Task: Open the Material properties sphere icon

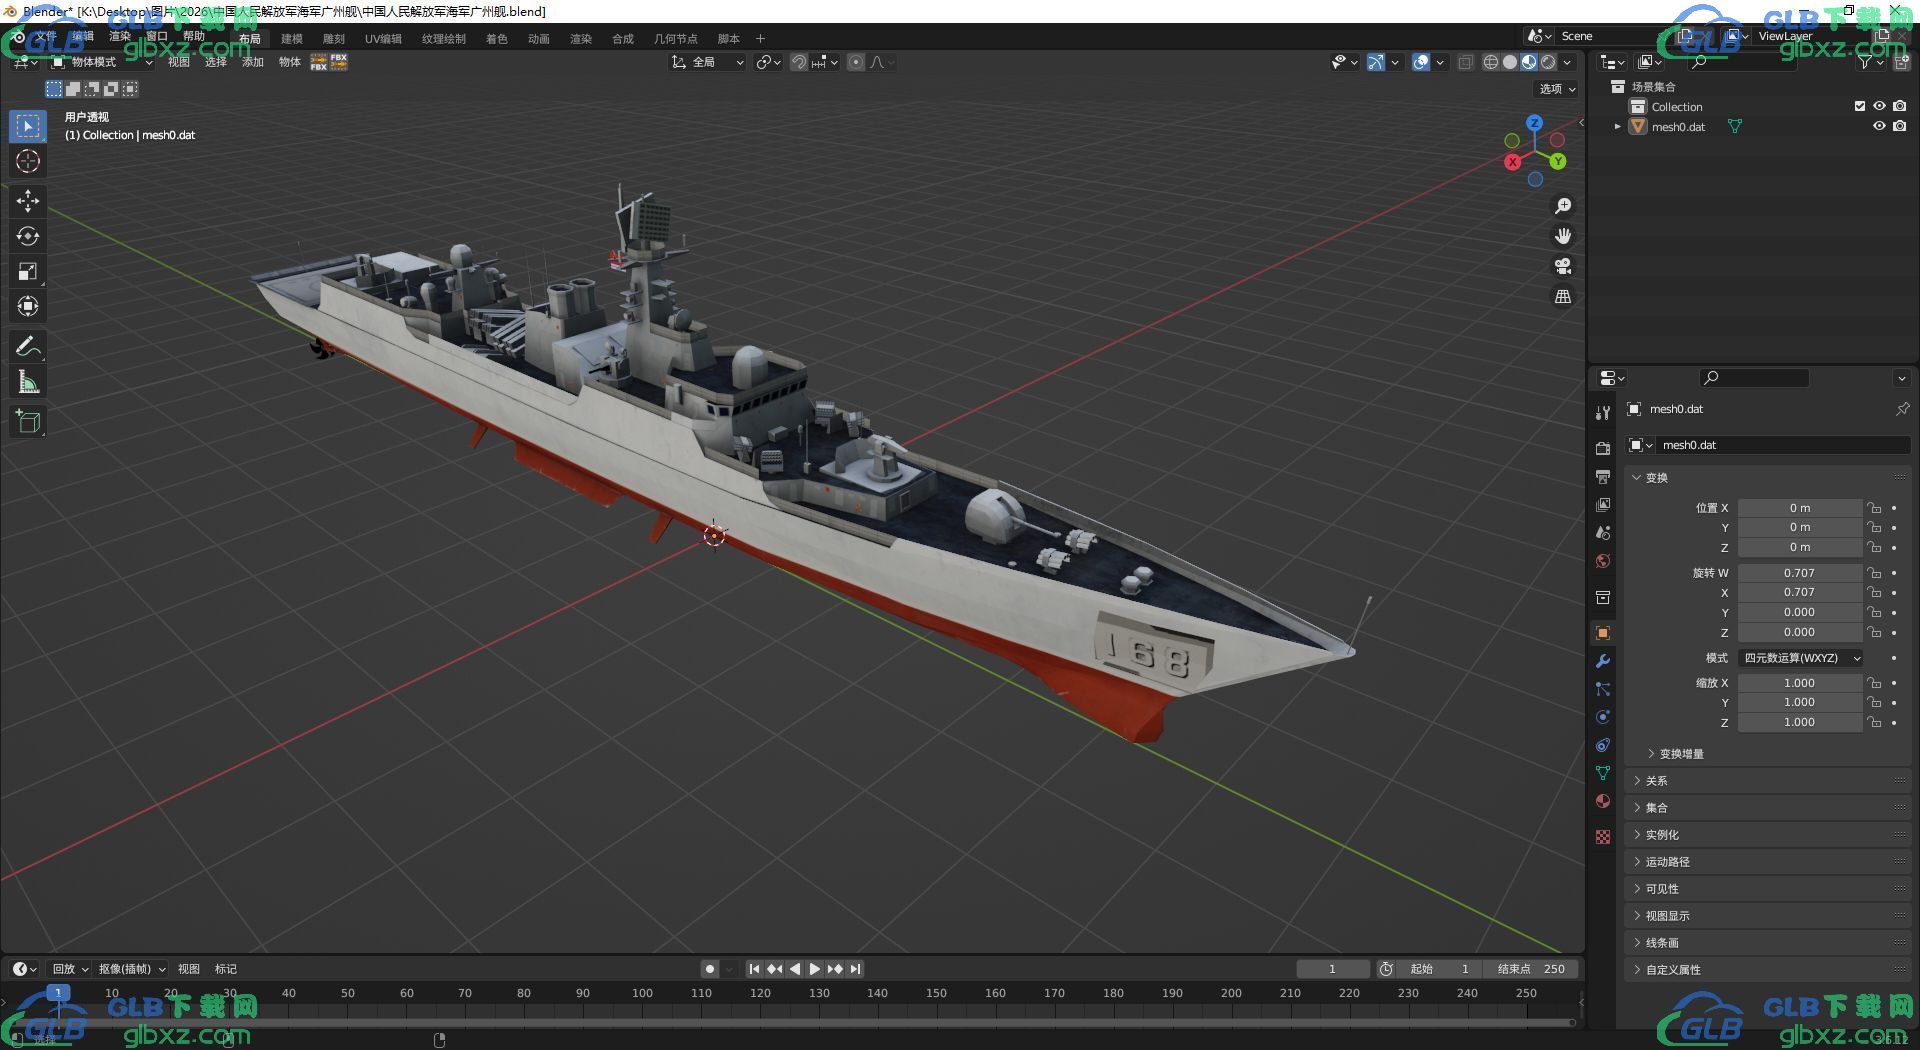Action: [1603, 801]
